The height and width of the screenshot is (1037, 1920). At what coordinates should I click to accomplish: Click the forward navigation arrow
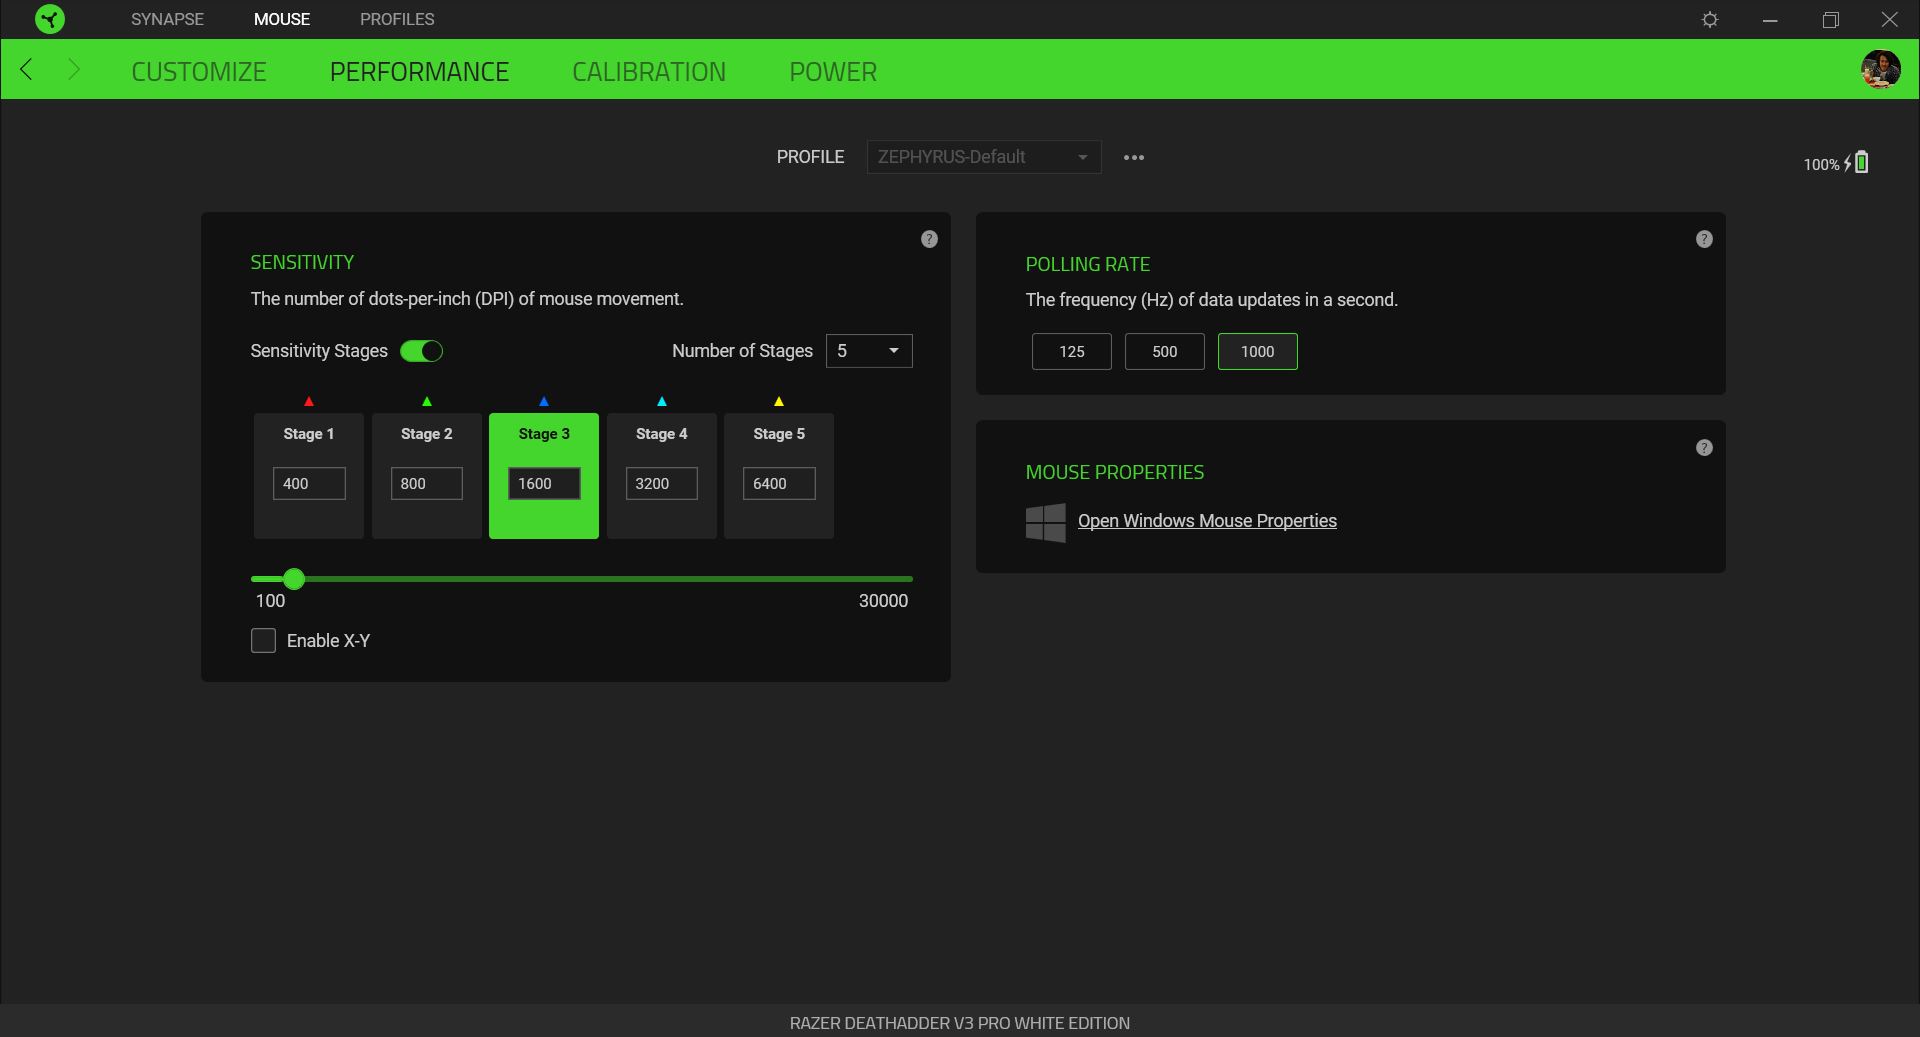tap(73, 70)
